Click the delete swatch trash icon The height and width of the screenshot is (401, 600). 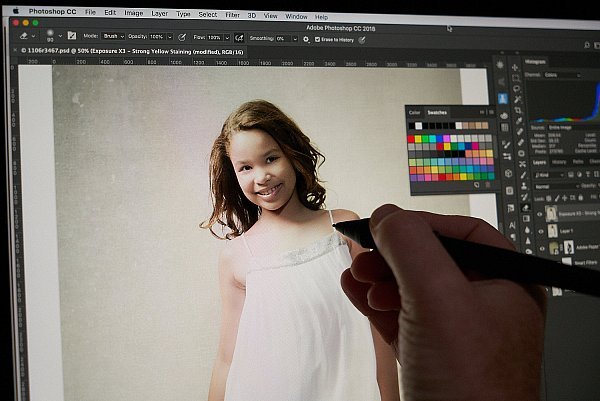pos(488,185)
